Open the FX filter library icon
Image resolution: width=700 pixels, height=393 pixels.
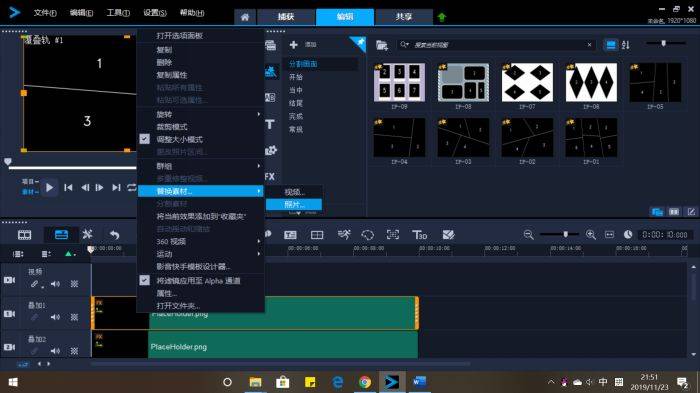click(x=270, y=176)
